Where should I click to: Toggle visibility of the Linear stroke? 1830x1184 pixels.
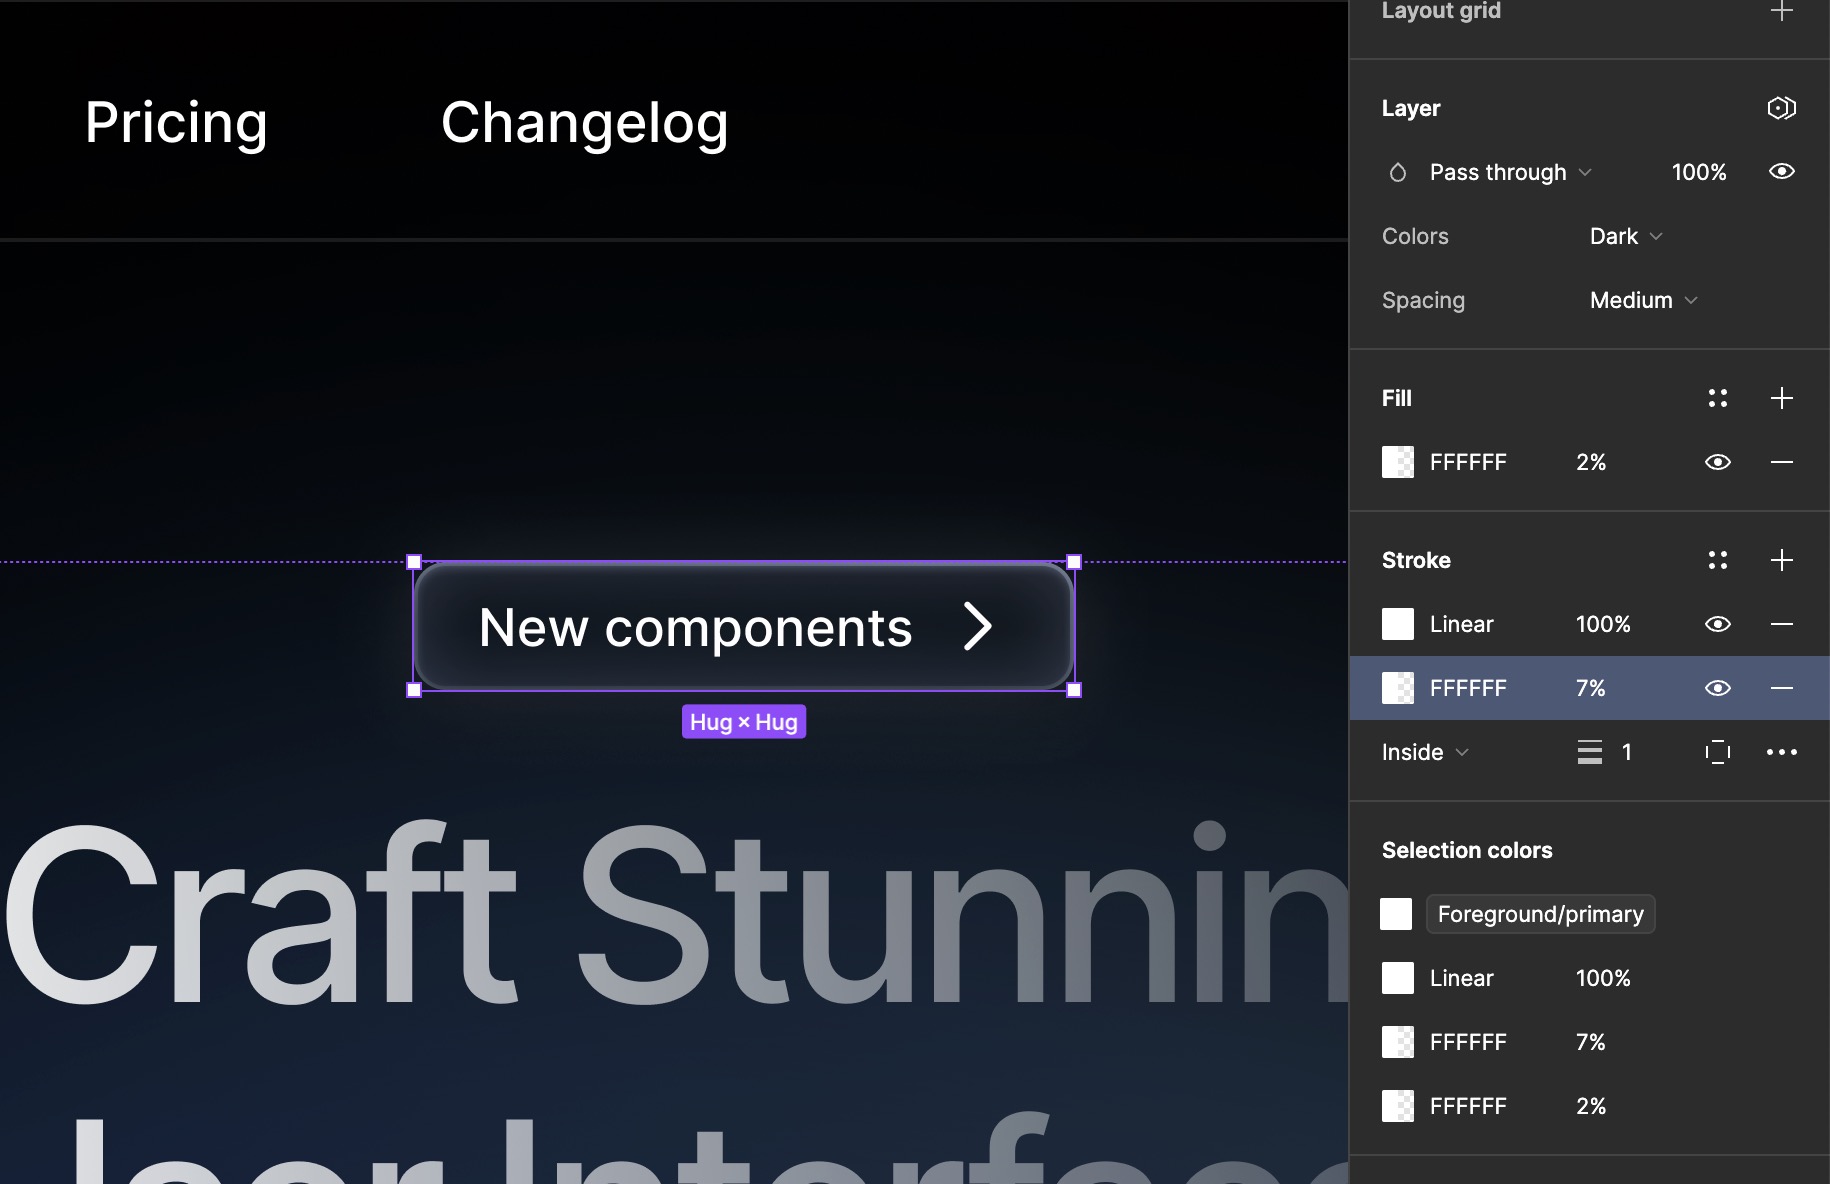(1719, 624)
